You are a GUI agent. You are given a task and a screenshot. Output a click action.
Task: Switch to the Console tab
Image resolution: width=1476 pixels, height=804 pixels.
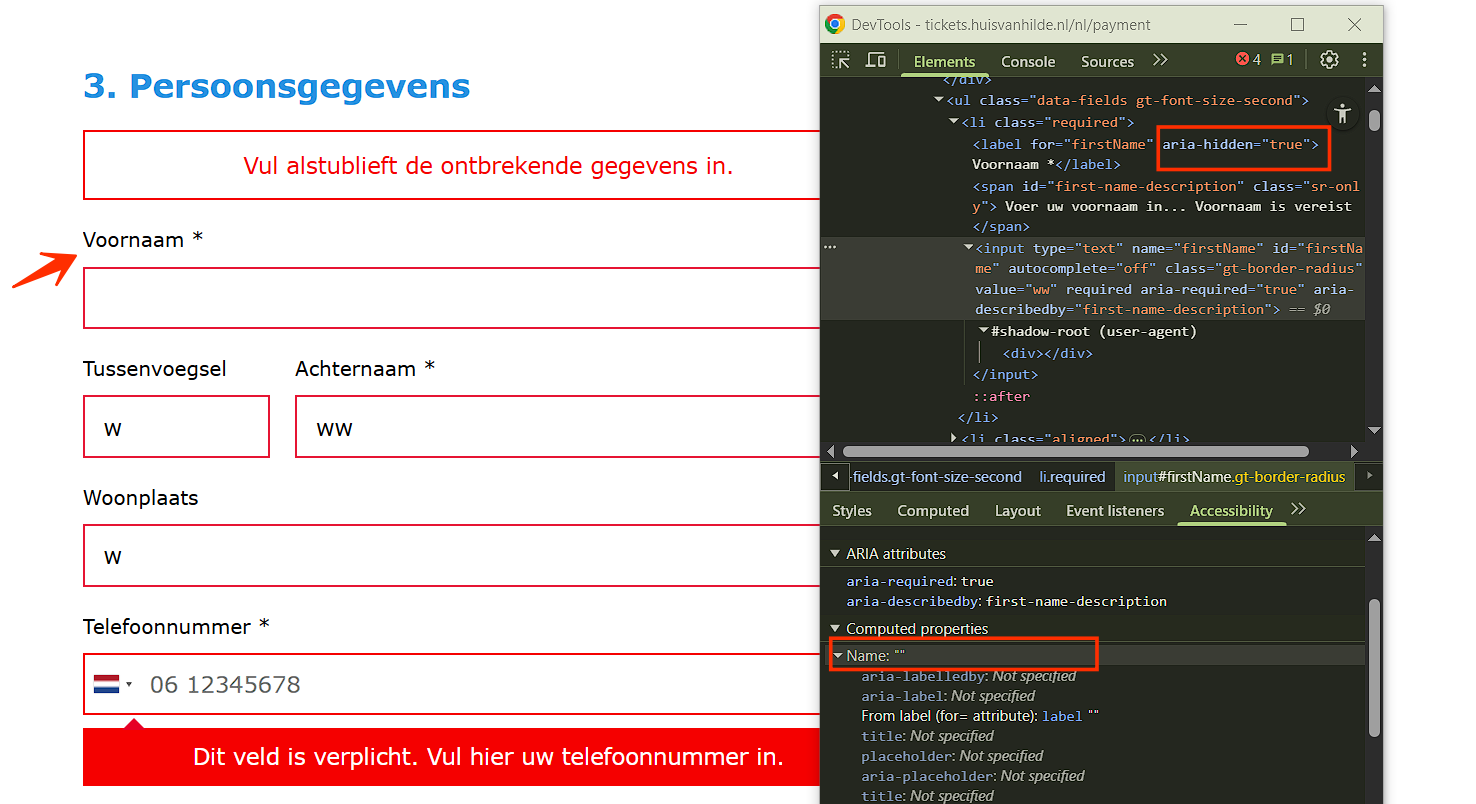(x=1028, y=61)
